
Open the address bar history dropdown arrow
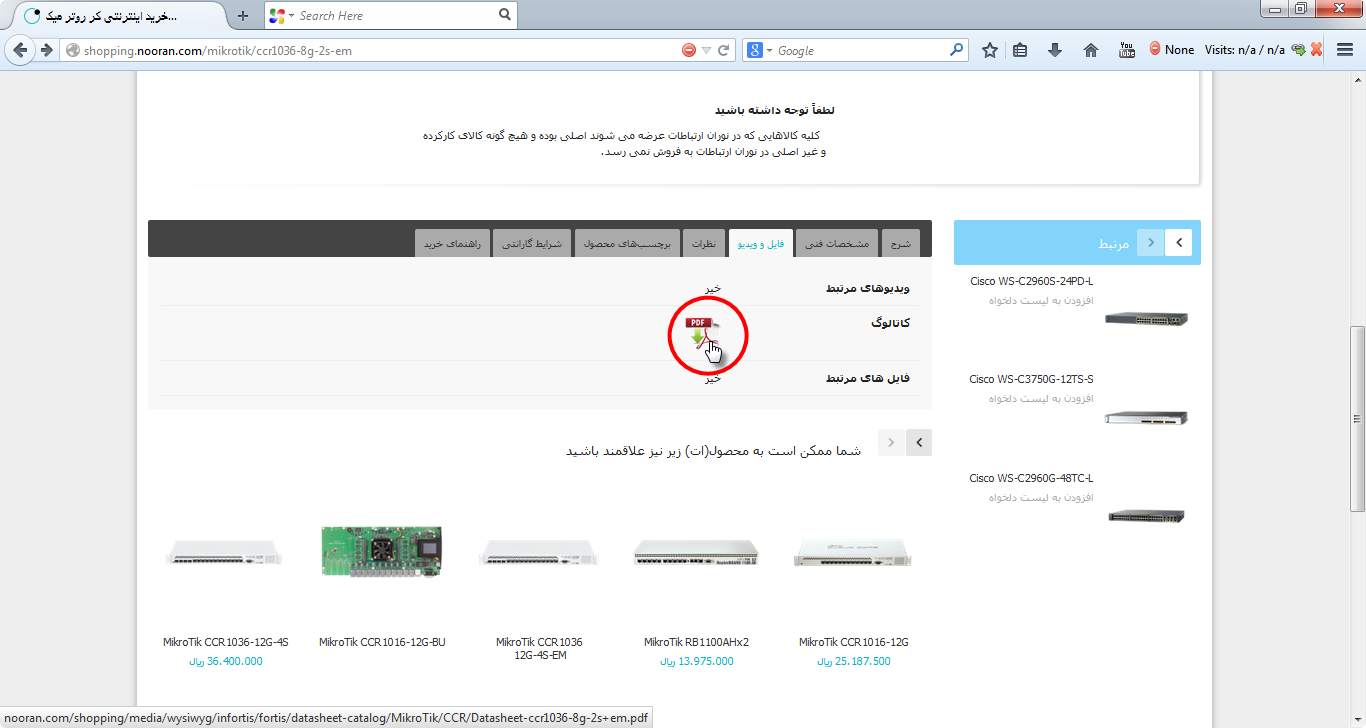(x=706, y=50)
